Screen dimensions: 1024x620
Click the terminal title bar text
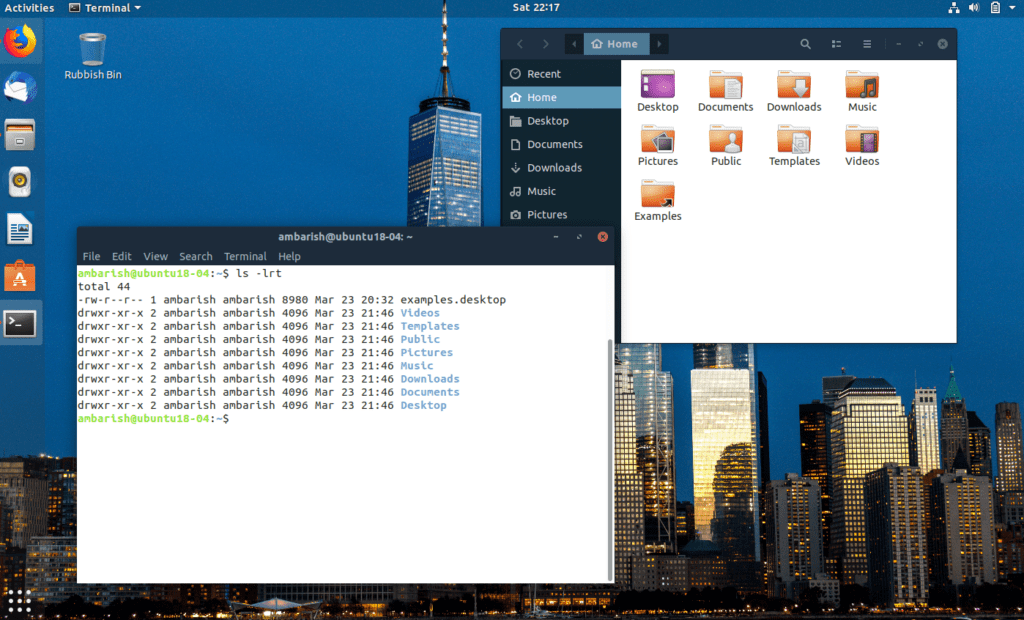[x=345, y=237]
